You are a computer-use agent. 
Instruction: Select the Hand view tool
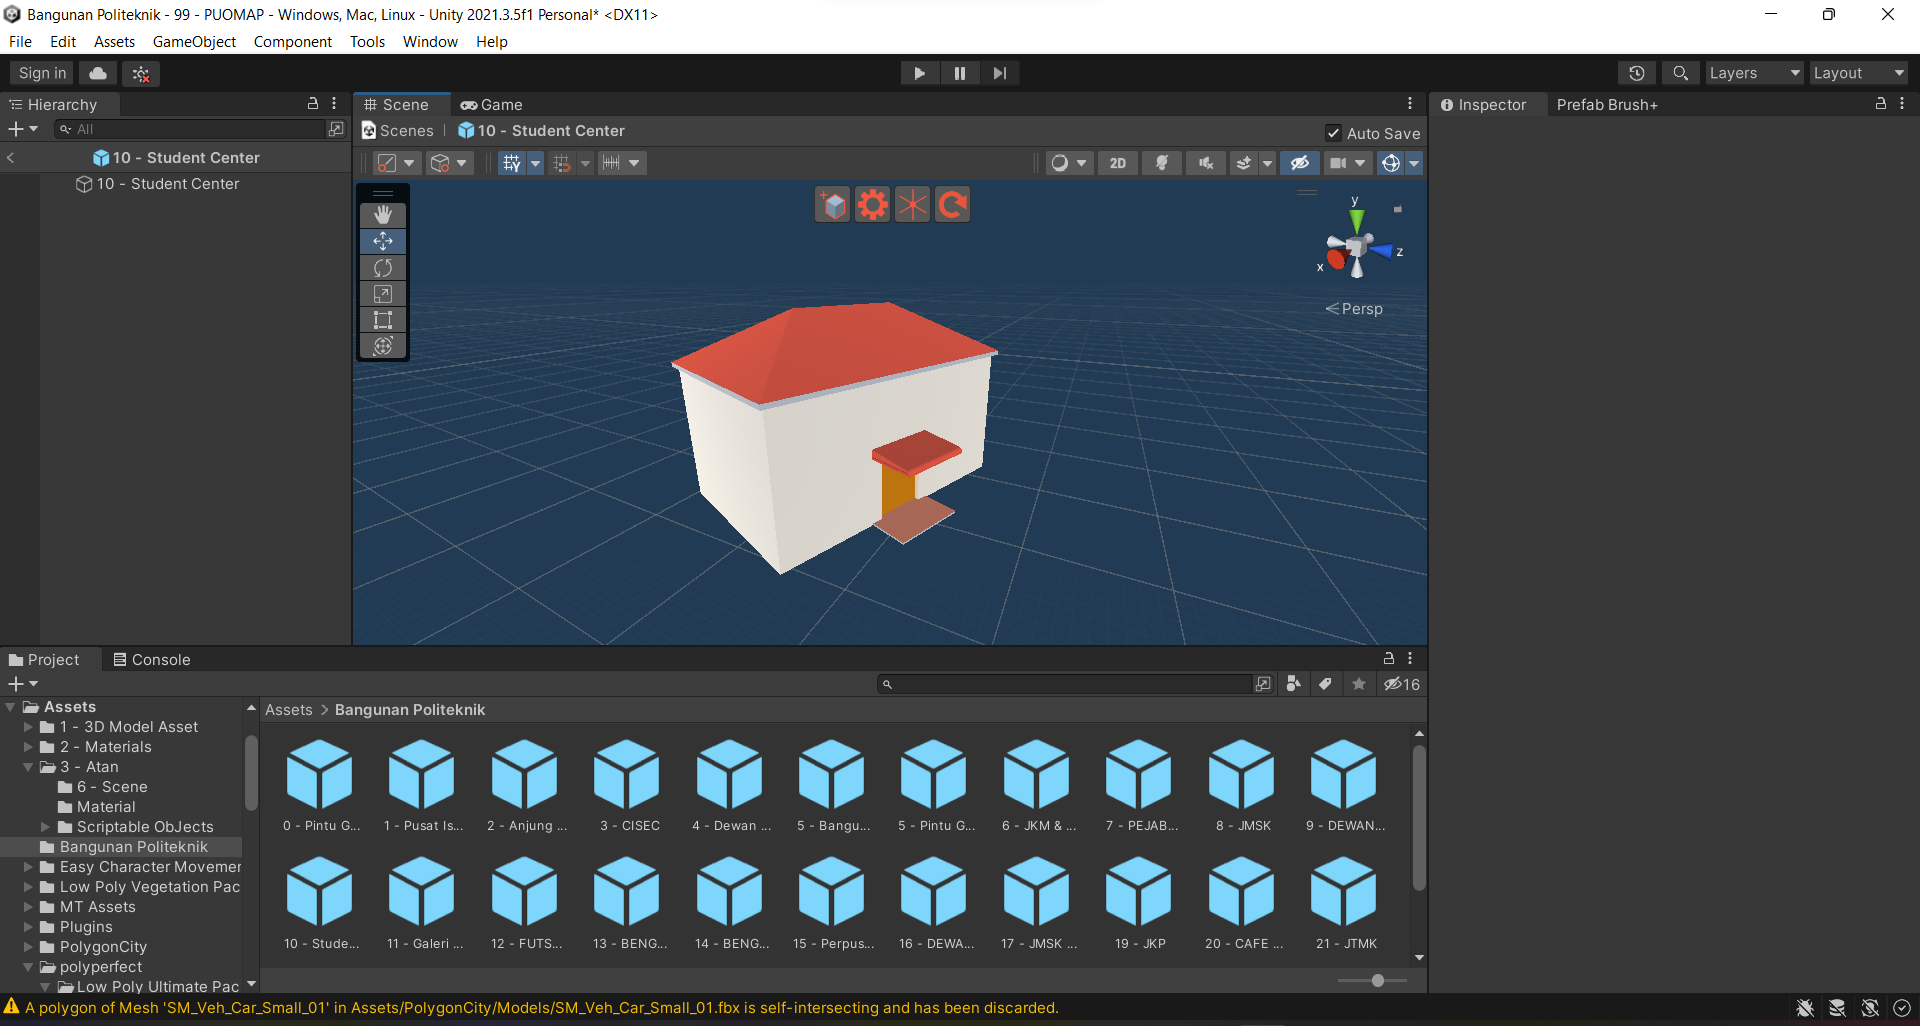383,215
